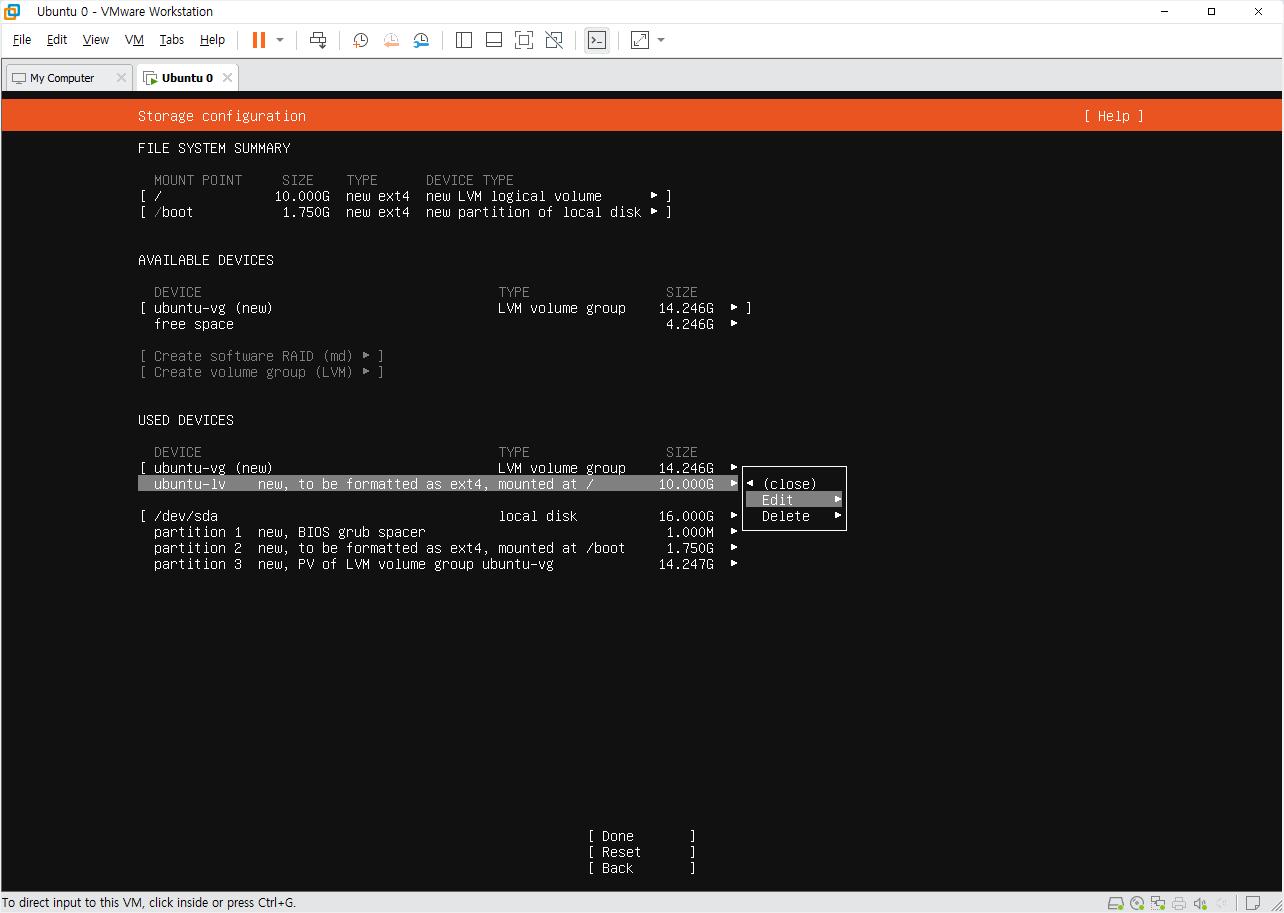Click Create volume group (LVM)

(x=262, y=372)
